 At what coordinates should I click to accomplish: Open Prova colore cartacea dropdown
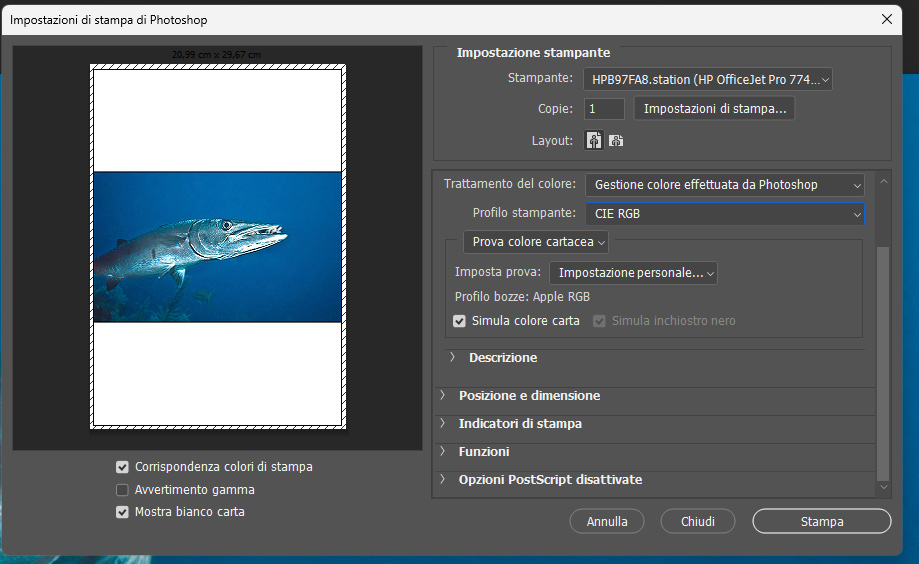click(536, 242)
